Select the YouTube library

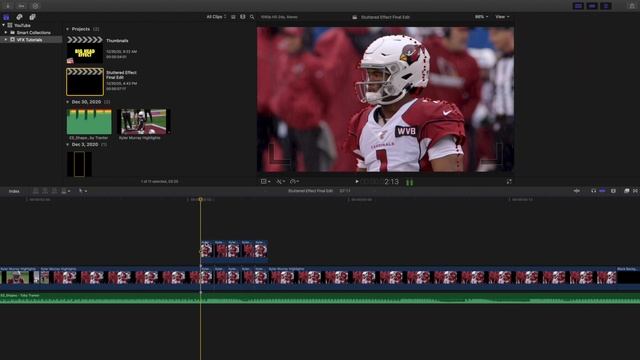[x=22, y=25]
